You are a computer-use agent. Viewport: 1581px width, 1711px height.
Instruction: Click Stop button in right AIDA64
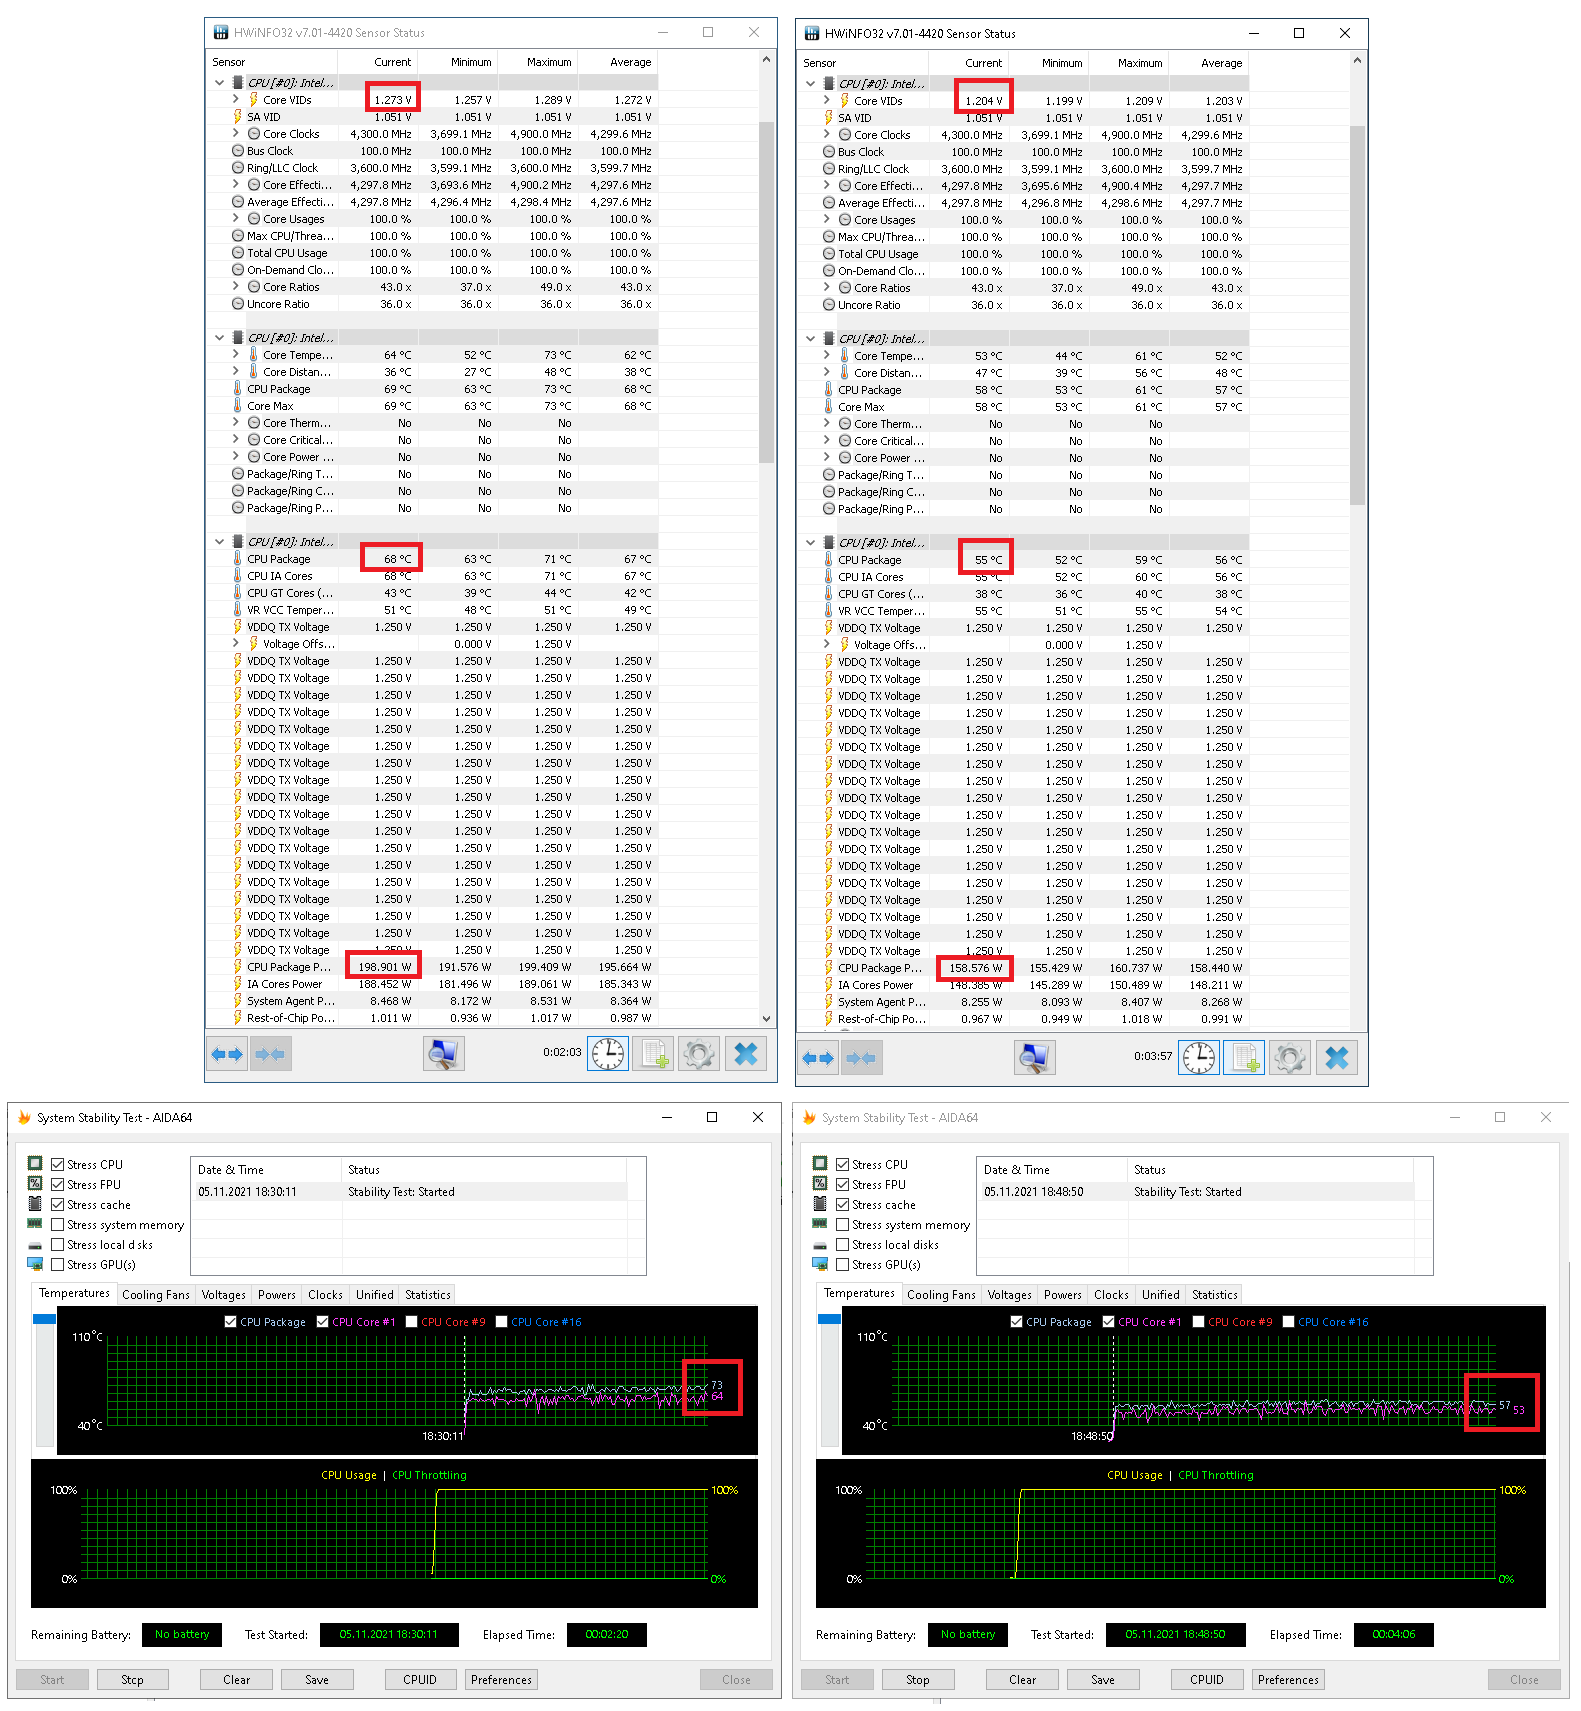click(x=918, y=1680)
